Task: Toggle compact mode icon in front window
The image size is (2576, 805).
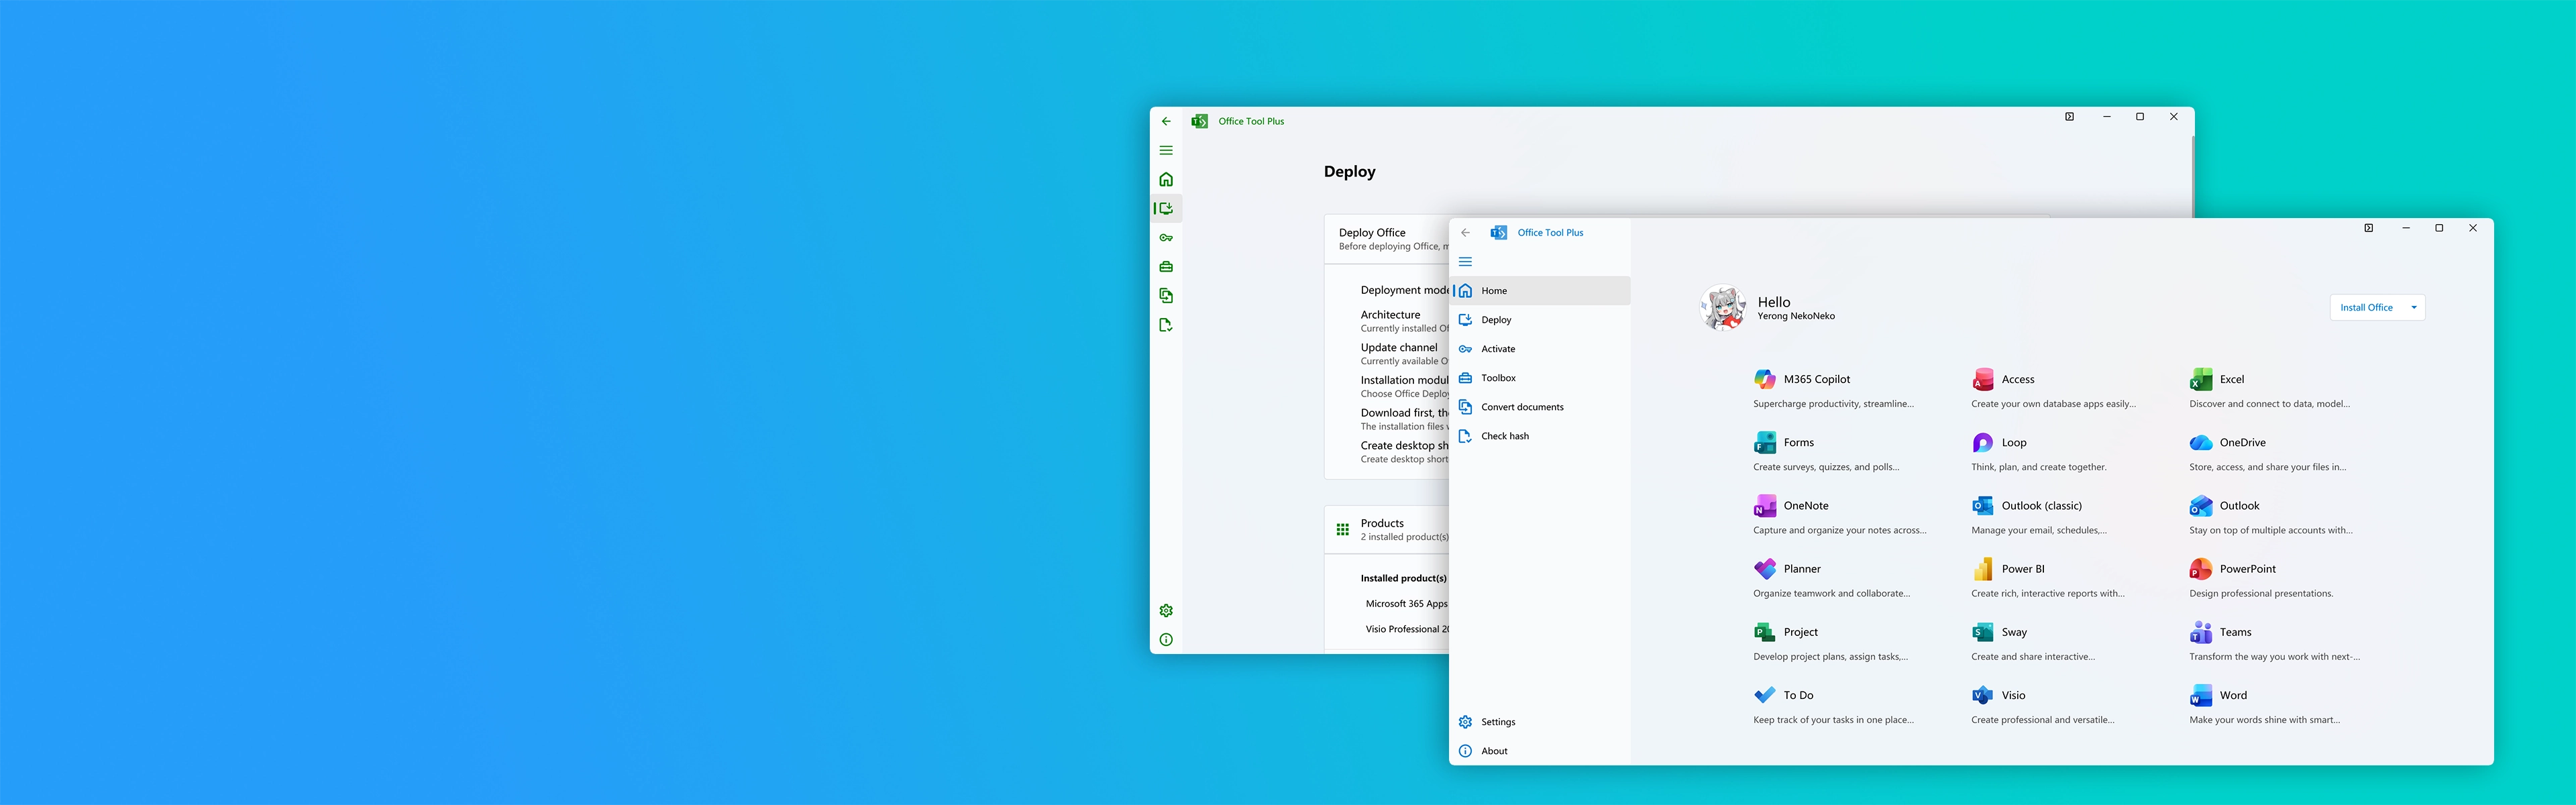Action: (x=2368, y=228)
